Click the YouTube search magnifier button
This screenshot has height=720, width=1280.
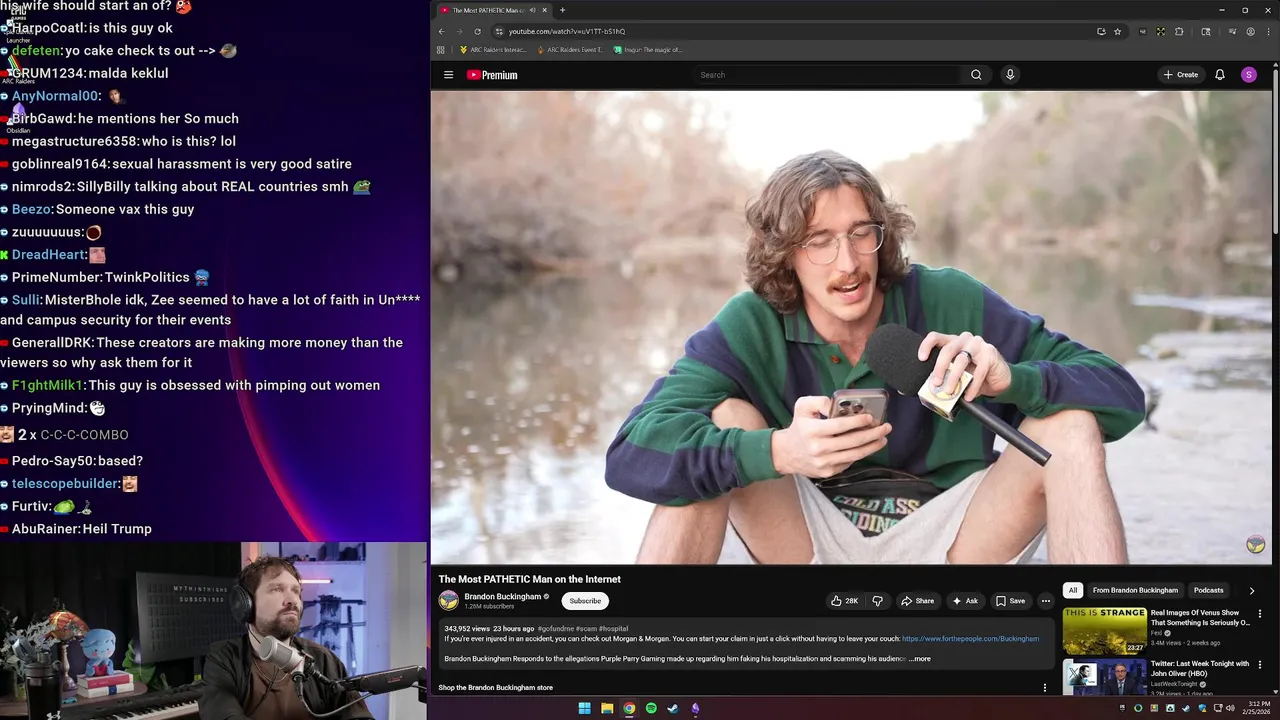[976, 75]
